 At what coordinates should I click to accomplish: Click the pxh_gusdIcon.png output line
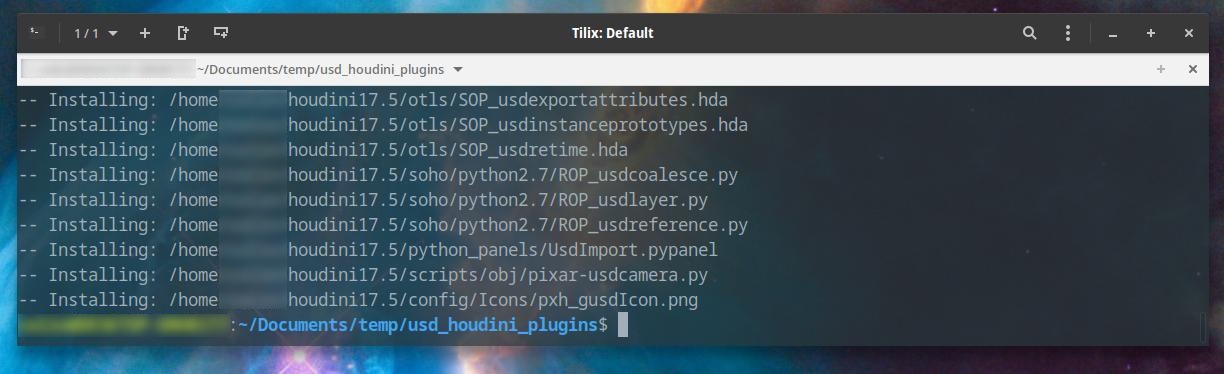(358, 300)
